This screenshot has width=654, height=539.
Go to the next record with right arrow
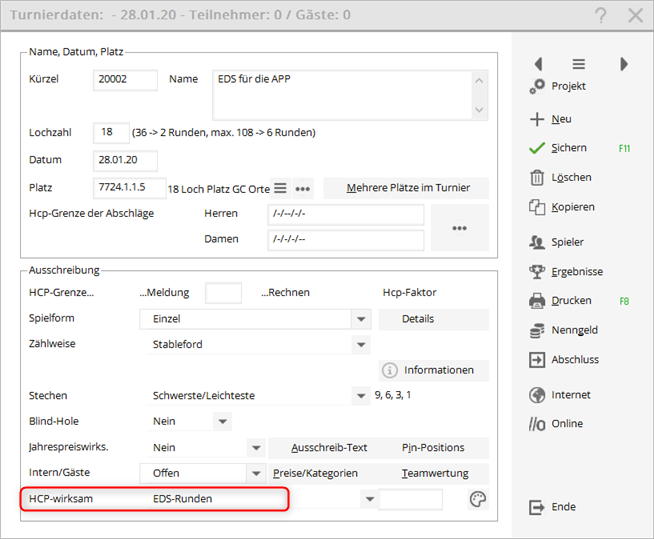(624, 64)
